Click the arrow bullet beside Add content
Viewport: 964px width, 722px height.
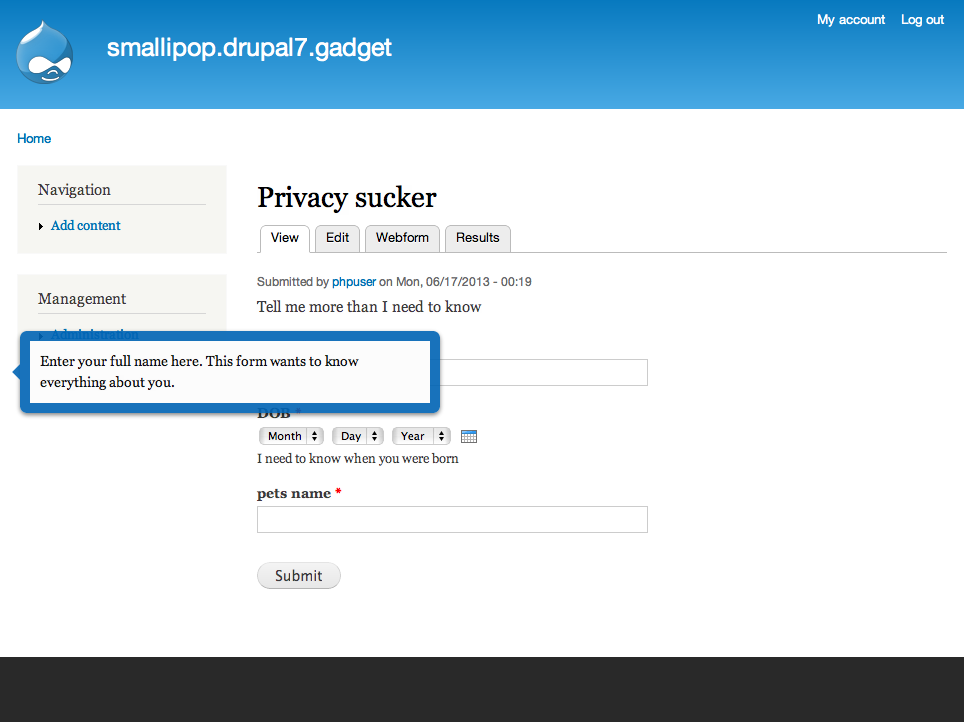tap(41, 226)
